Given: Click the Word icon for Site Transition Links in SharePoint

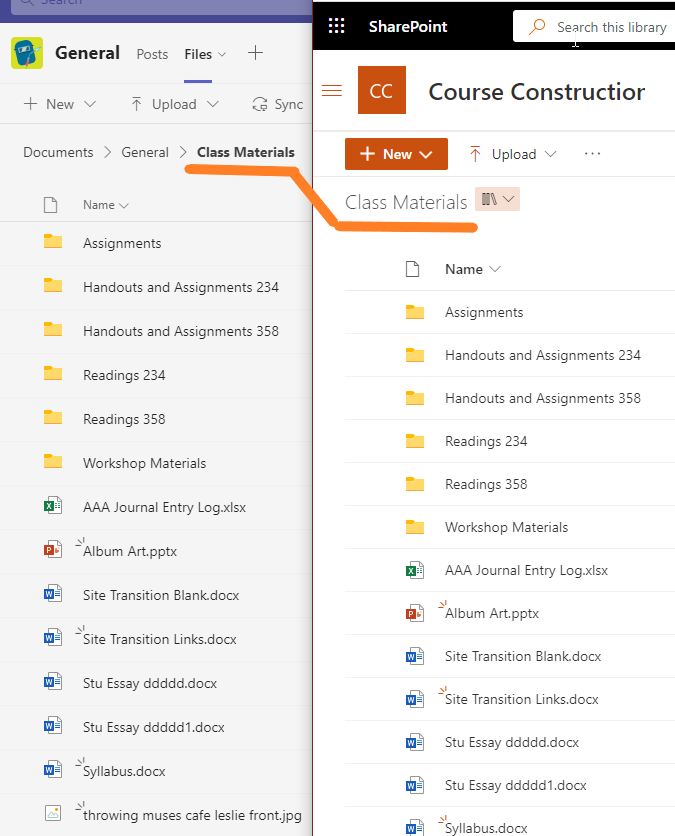Looking at the screenshot, I should (415, 699).
